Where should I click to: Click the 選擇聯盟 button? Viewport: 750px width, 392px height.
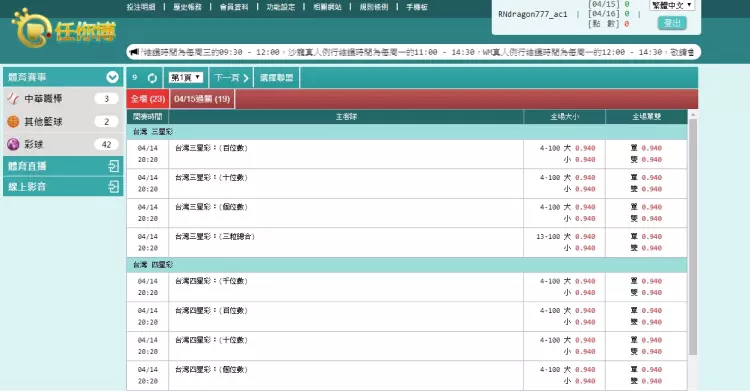pyautogui.click(x=276, y=78)
